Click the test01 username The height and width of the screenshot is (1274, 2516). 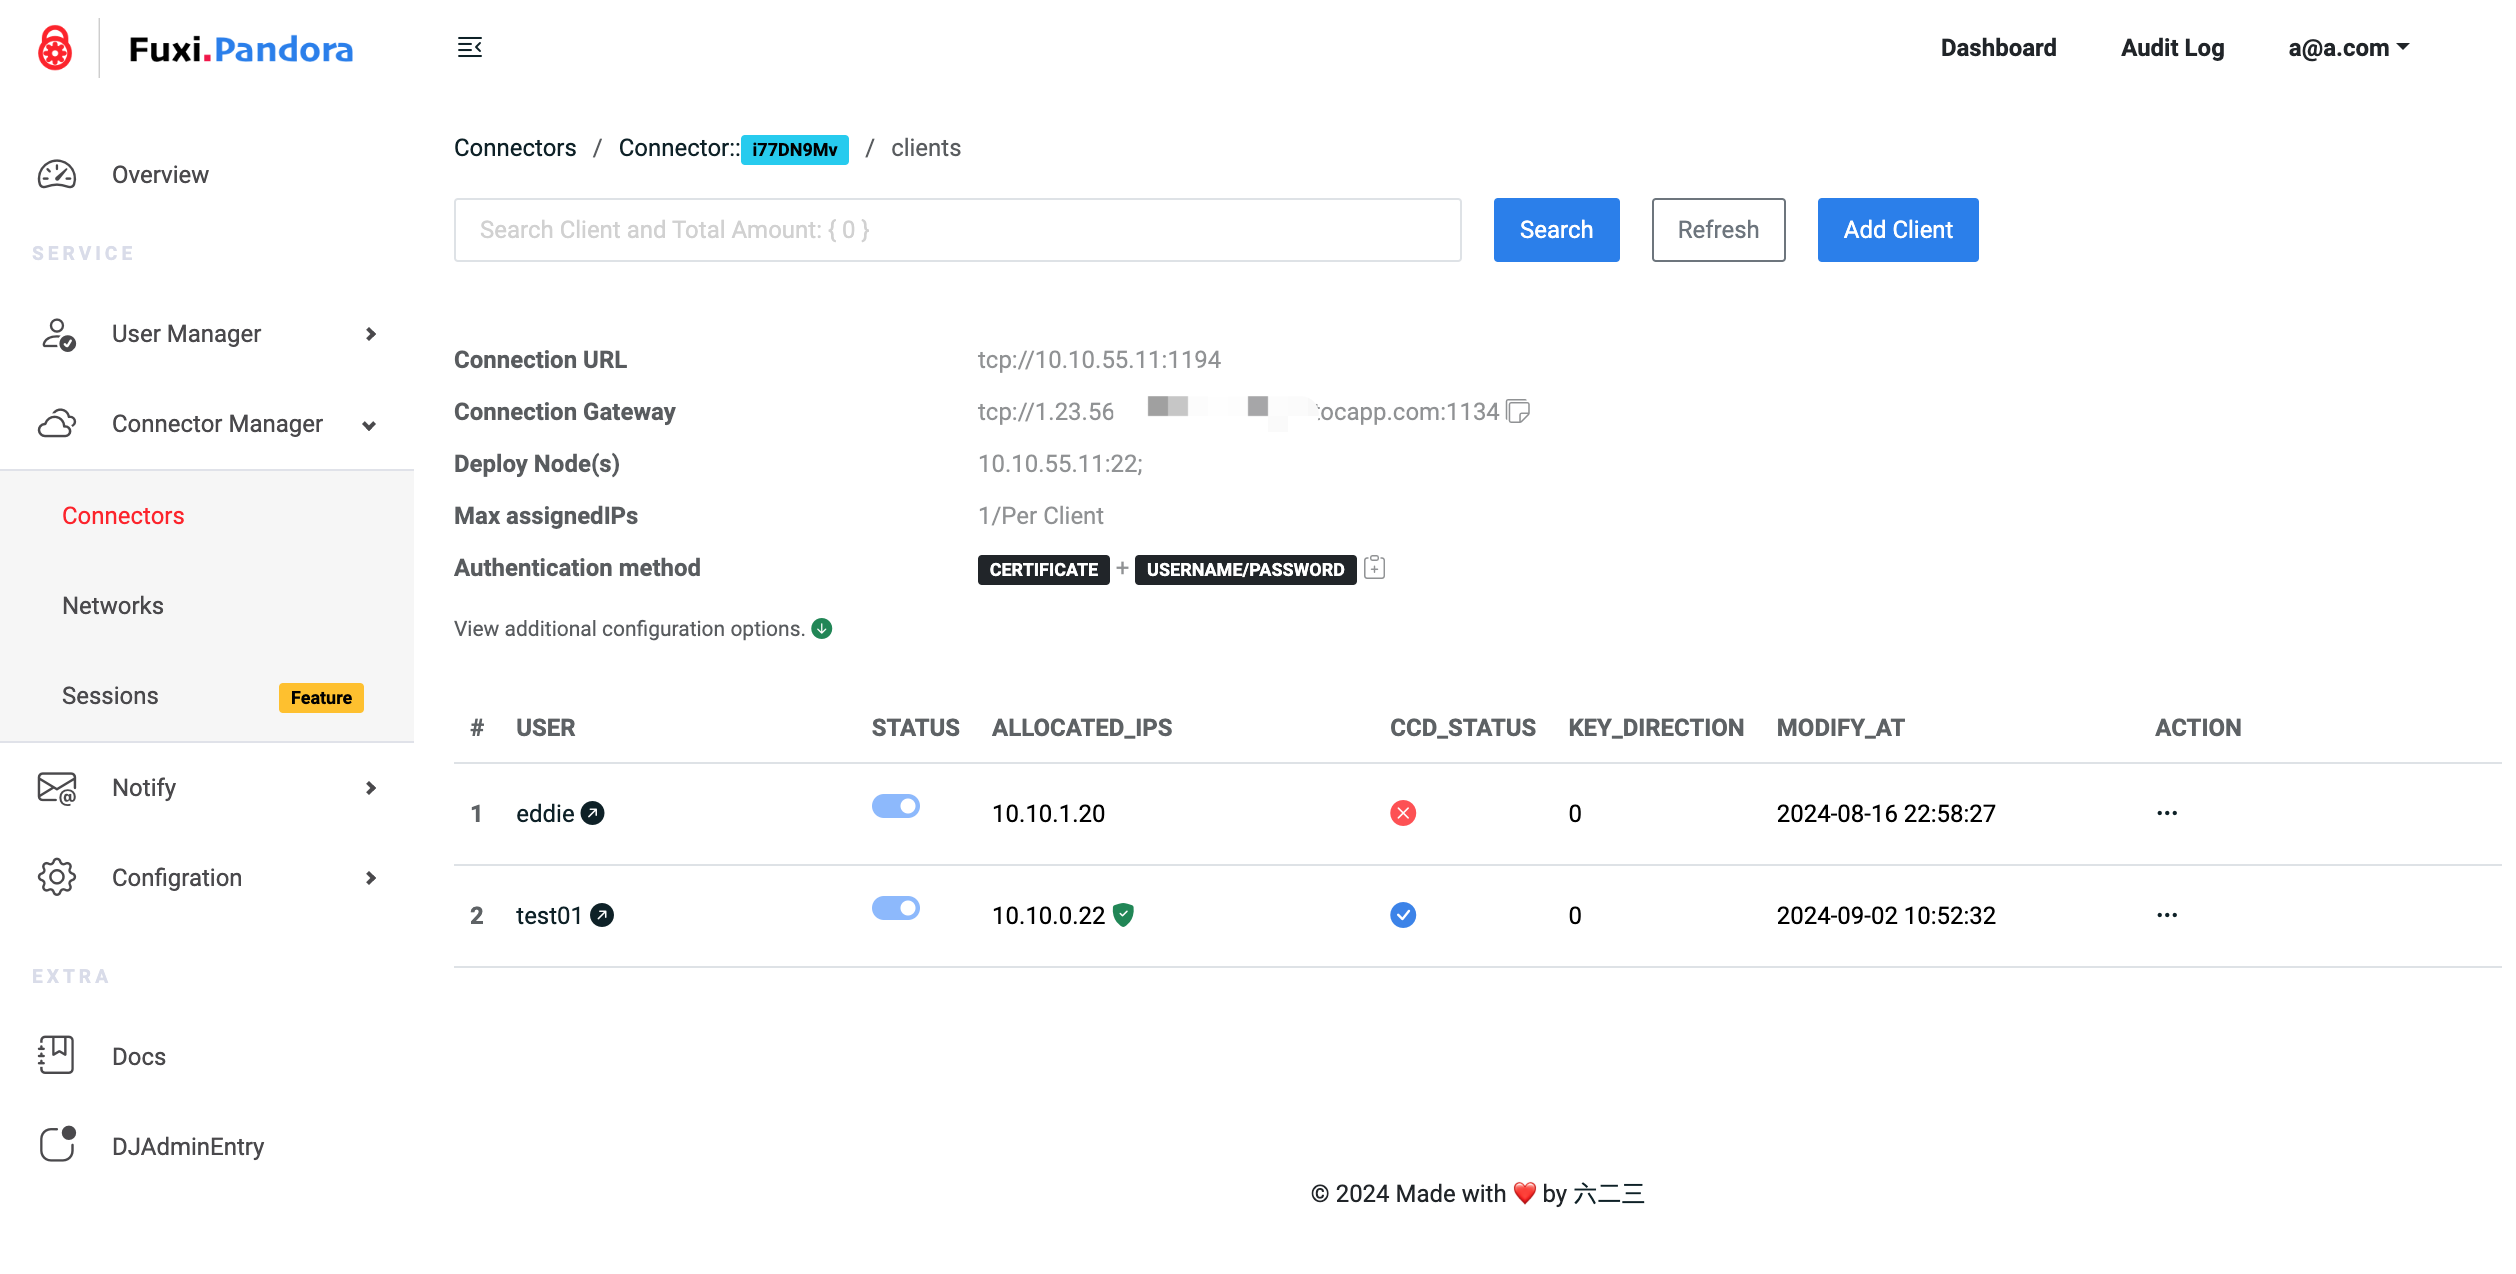coord(549,916)
